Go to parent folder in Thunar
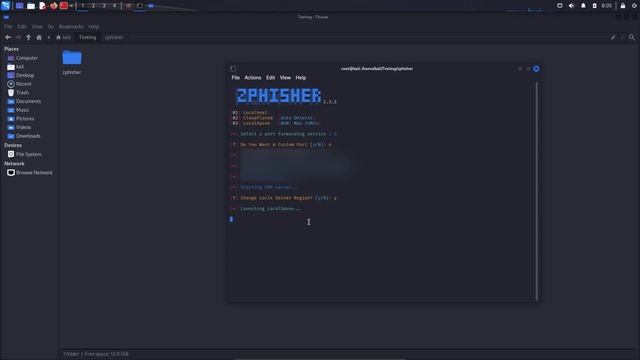The height and width of the screenshot is (360, 640). [x=28, y=37]
